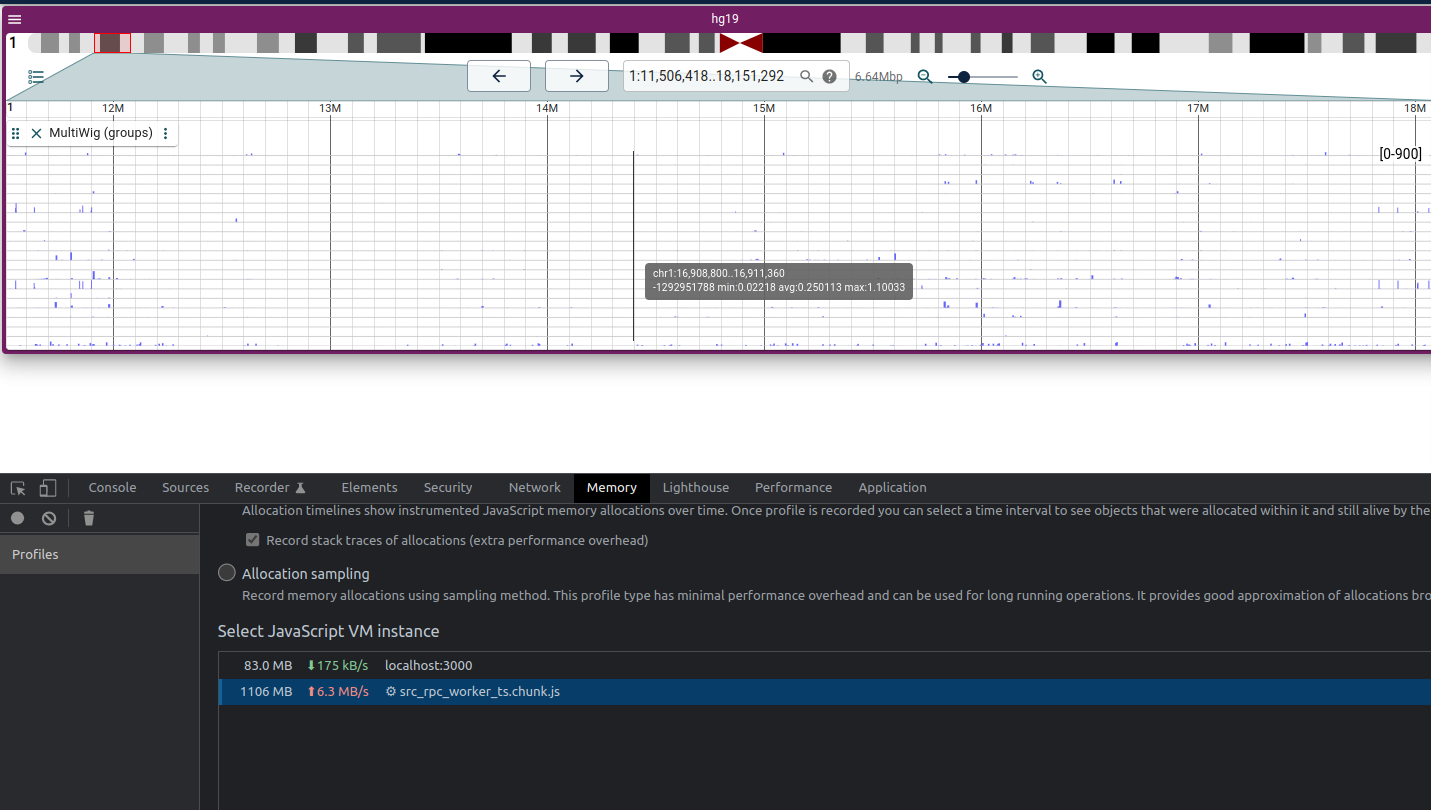The height and width of the screenshot is (810, 1431).
Task: Open the Lighthouse tab
Action: tap(696, 488)
